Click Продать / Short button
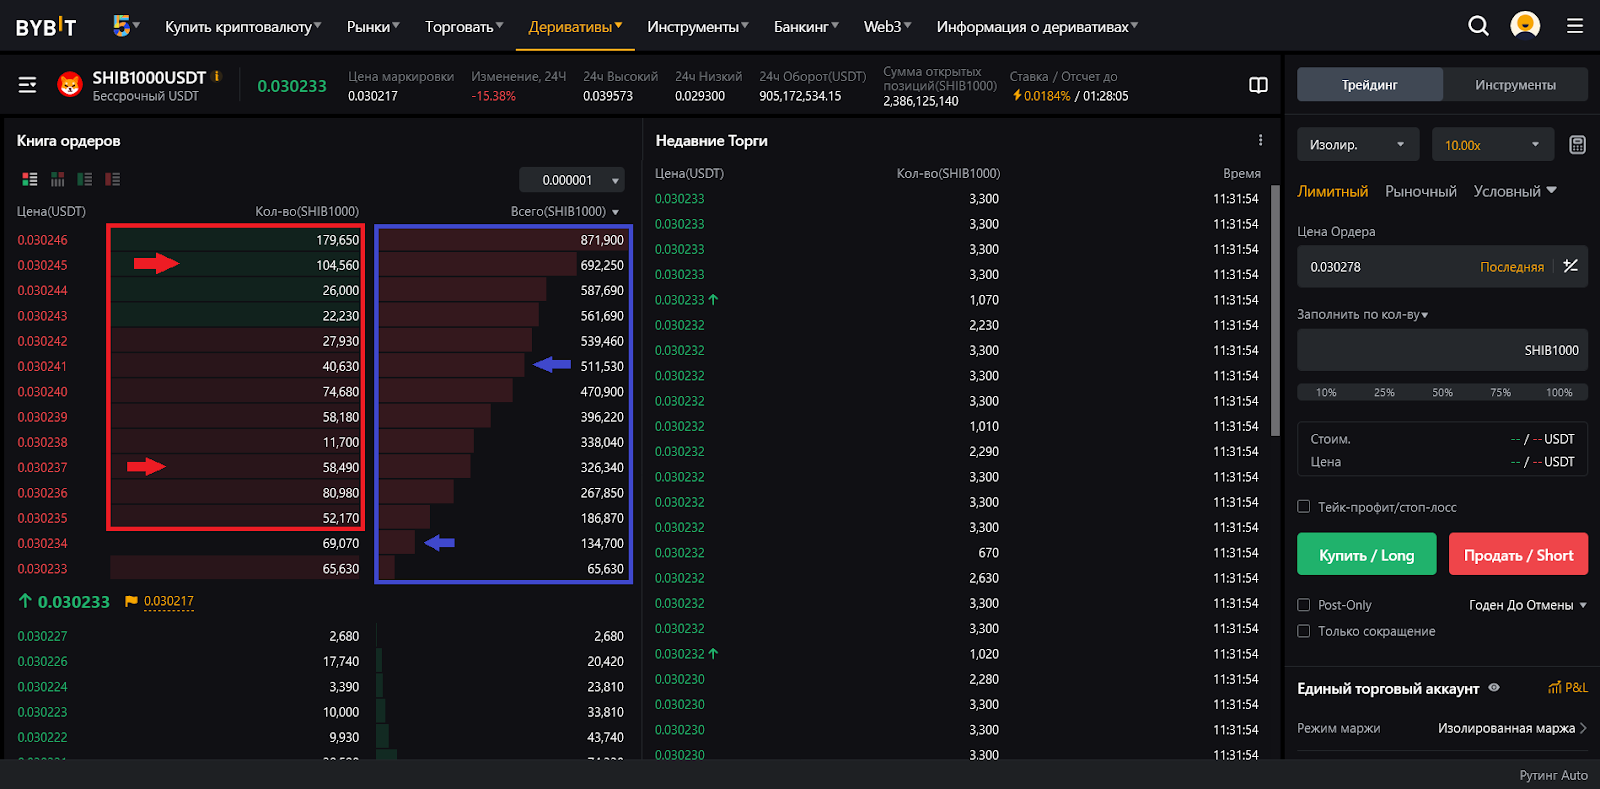Screen dimensions: 1600x789 click(1518, 554)
